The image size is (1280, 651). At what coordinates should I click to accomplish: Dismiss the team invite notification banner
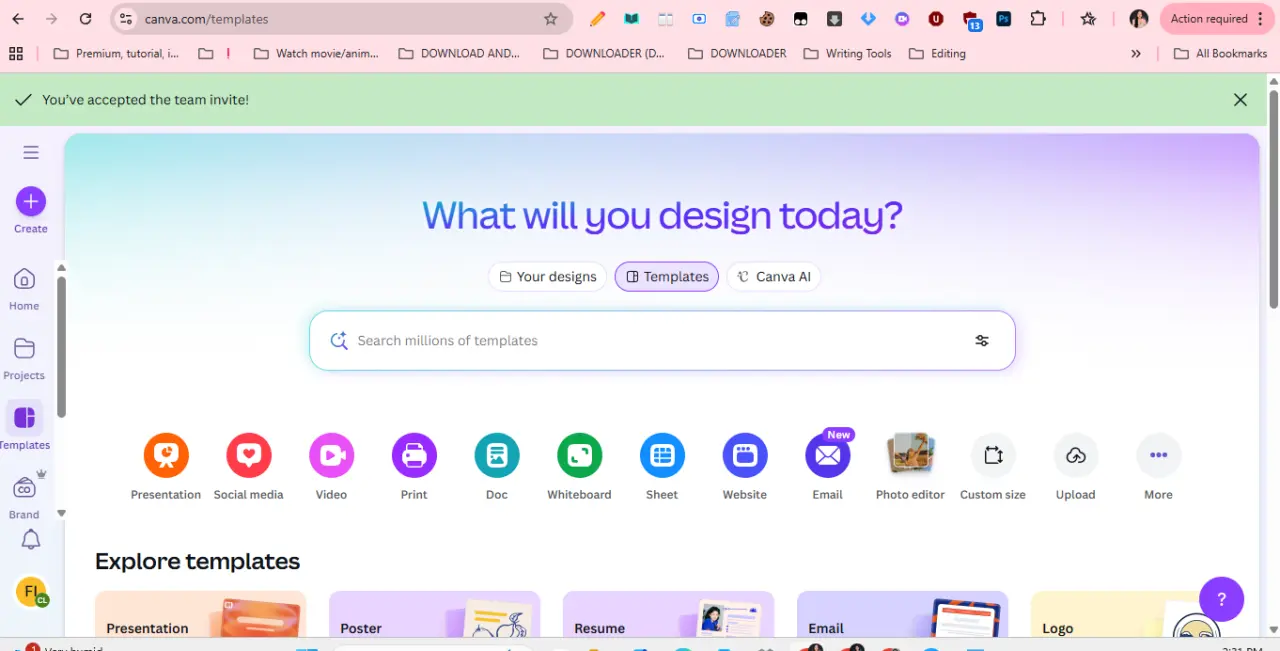(x=1240, y=100)
